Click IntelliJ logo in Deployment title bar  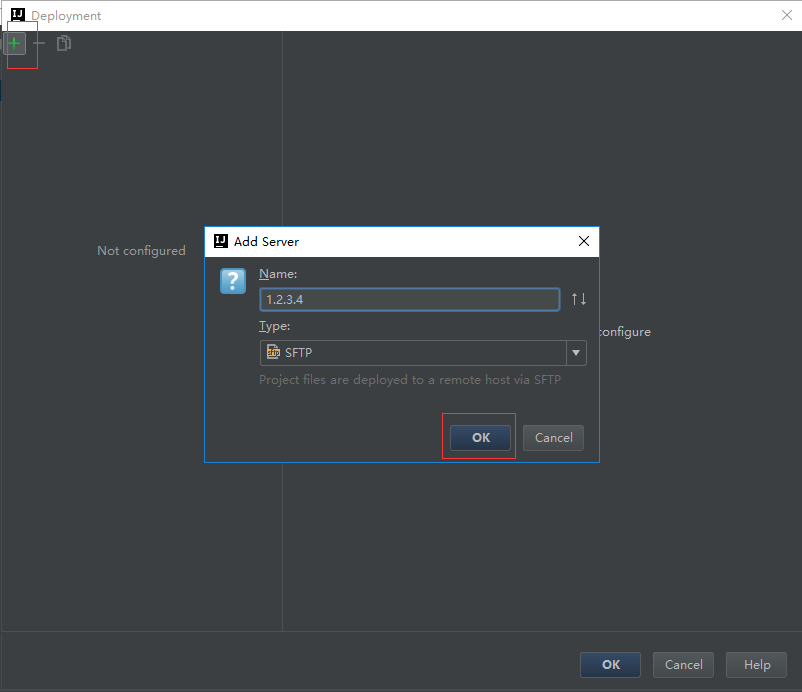17,15
